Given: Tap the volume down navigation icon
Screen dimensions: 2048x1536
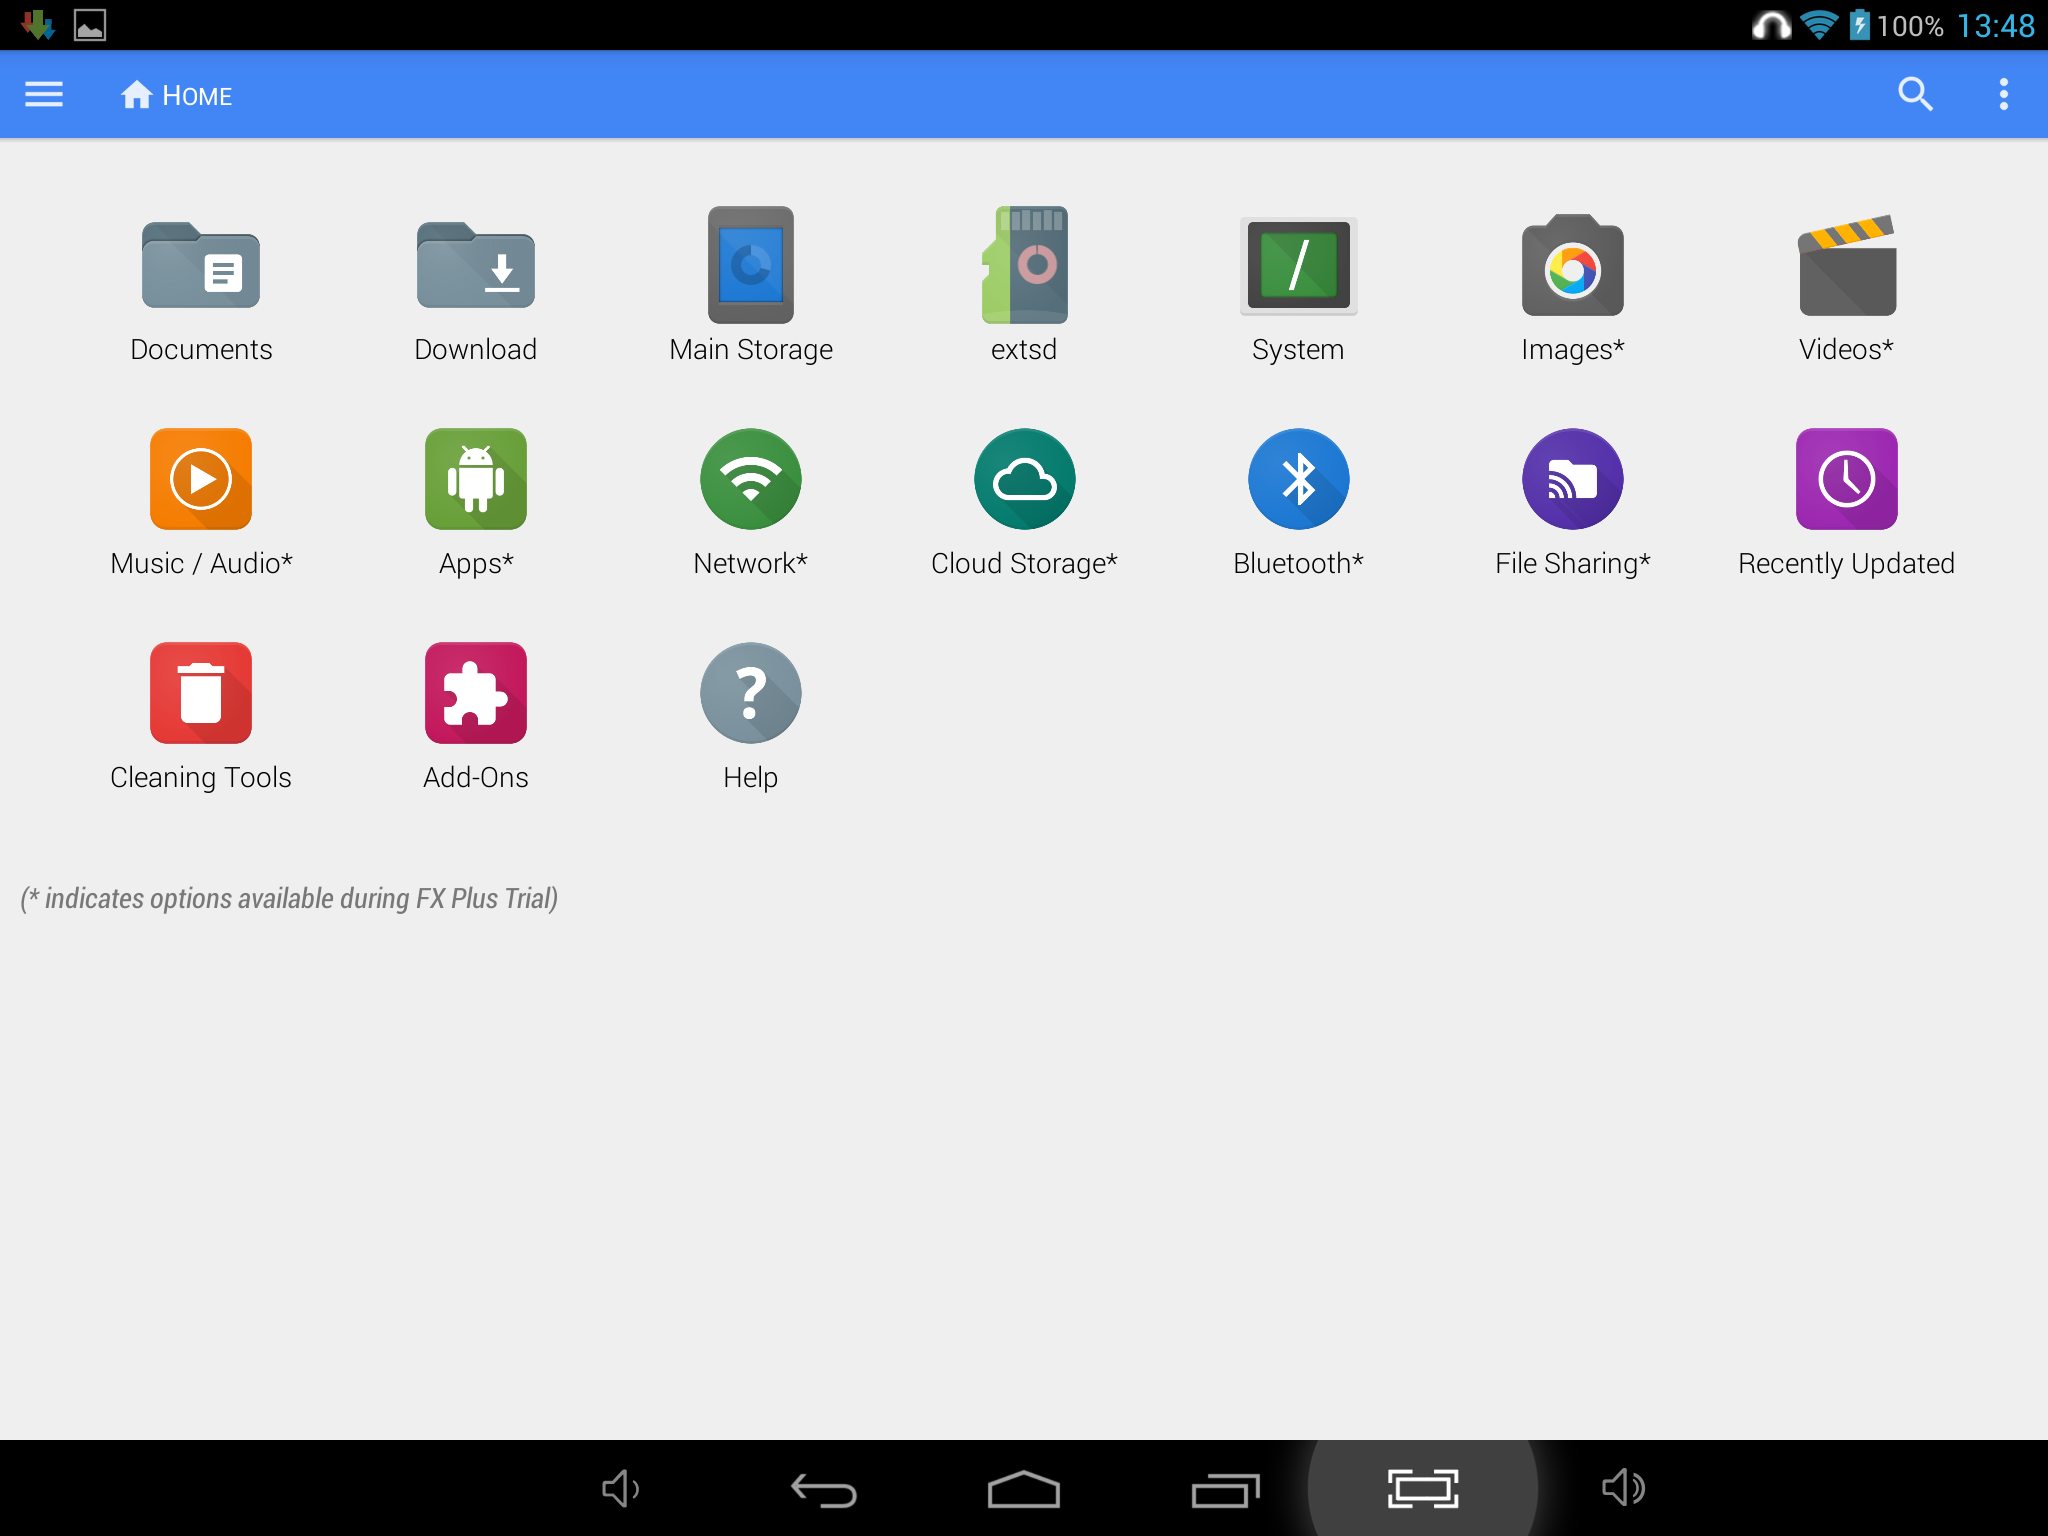Looking at the screenshot, I should pos(621,1489).
